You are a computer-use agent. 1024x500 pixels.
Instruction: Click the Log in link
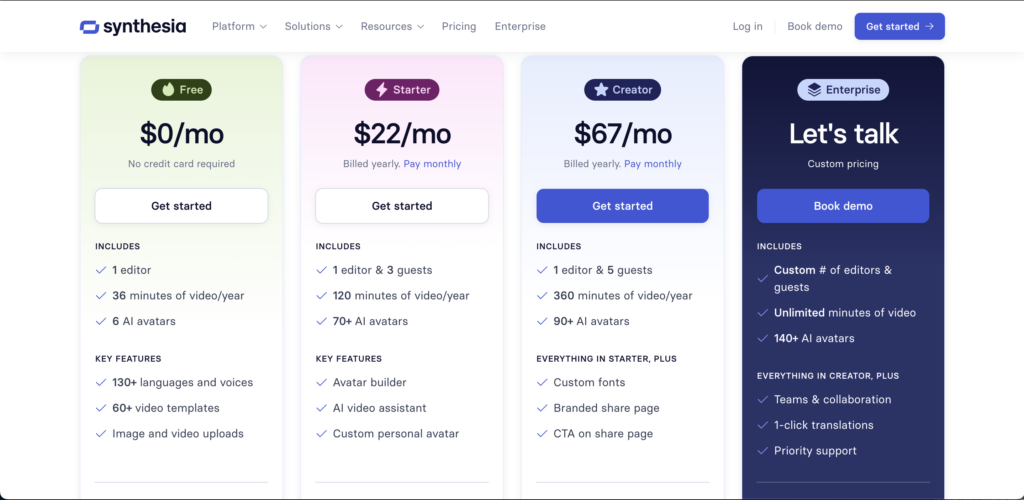747,27
